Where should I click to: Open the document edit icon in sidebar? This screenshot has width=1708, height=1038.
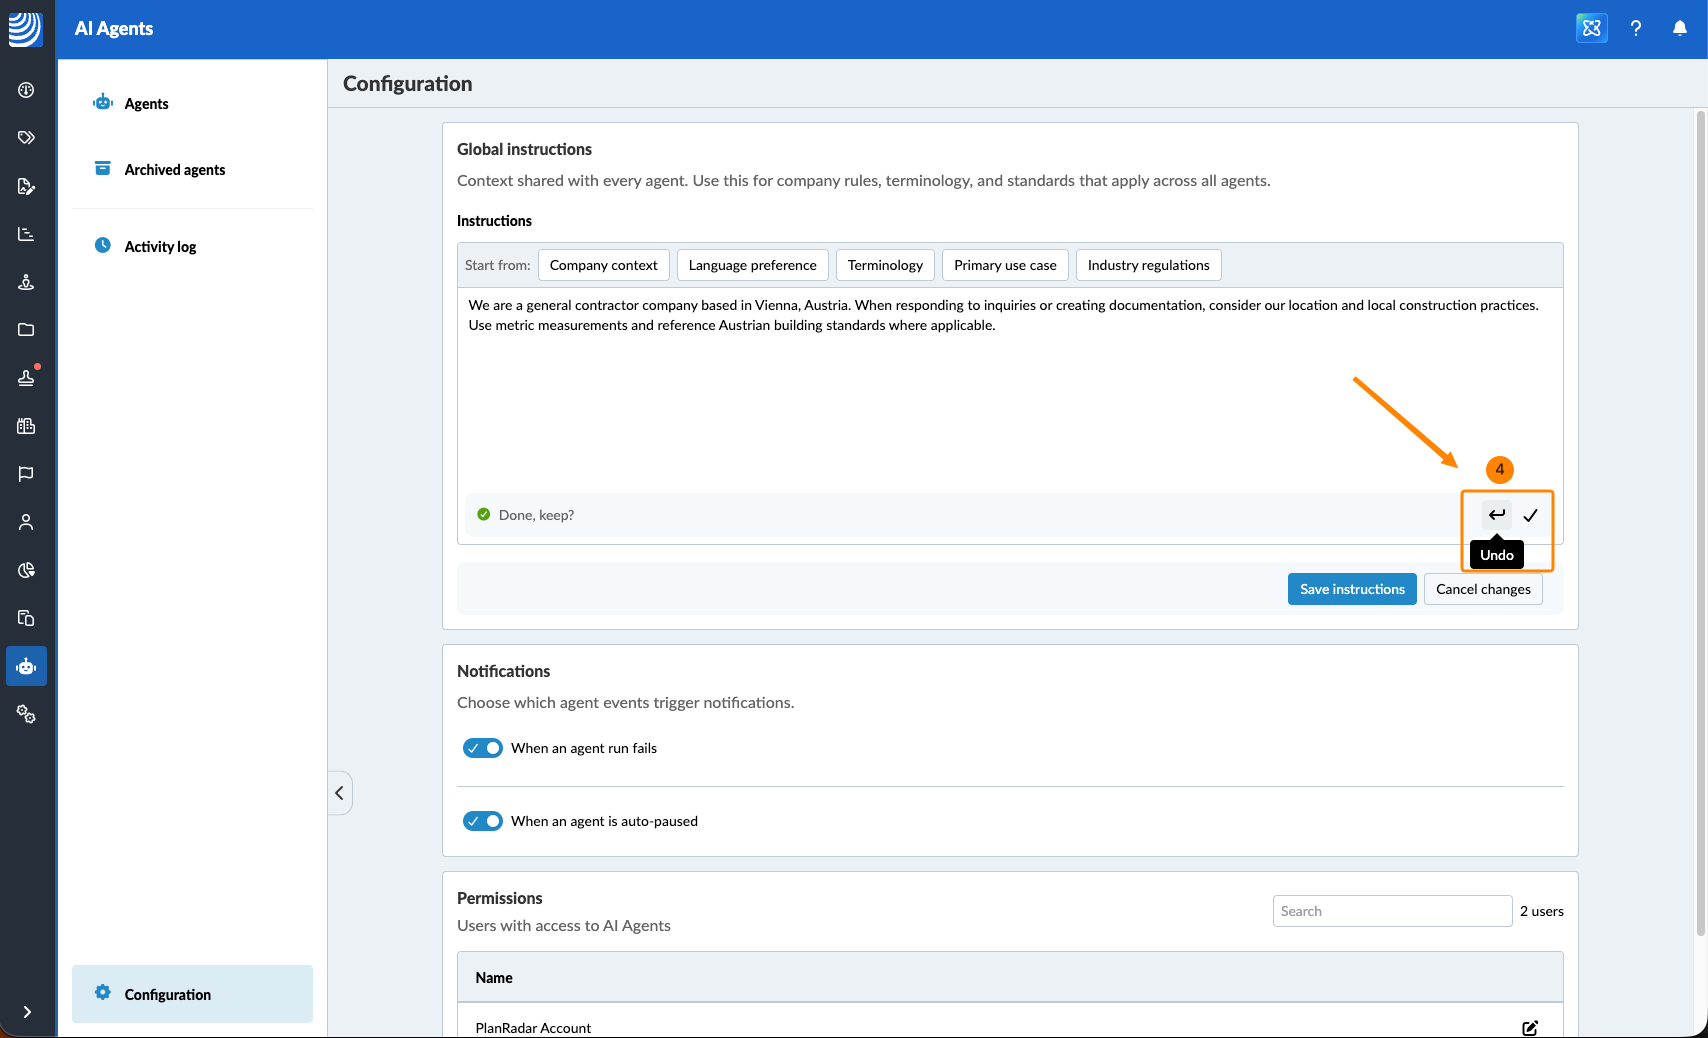(x=26, y=186)
